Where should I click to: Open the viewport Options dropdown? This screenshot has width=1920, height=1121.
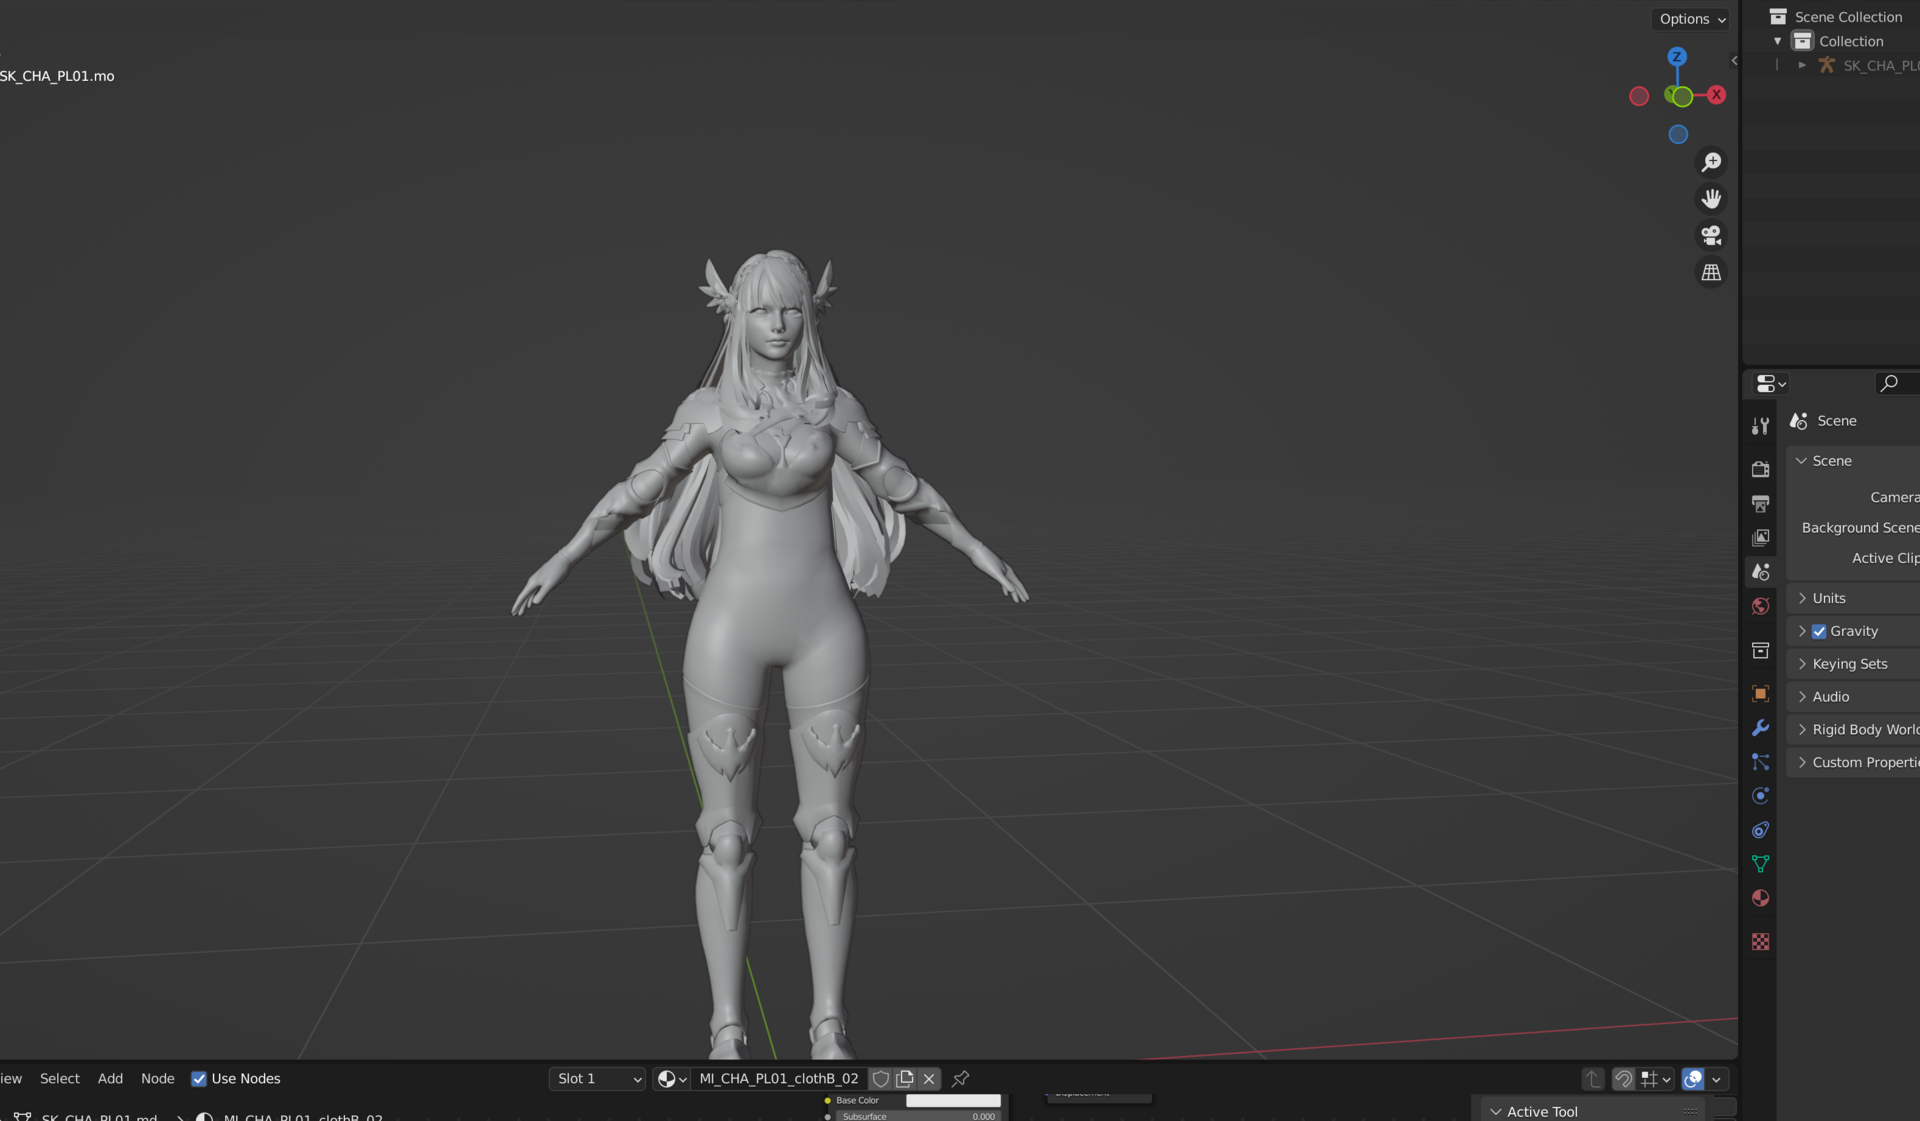1692,19
